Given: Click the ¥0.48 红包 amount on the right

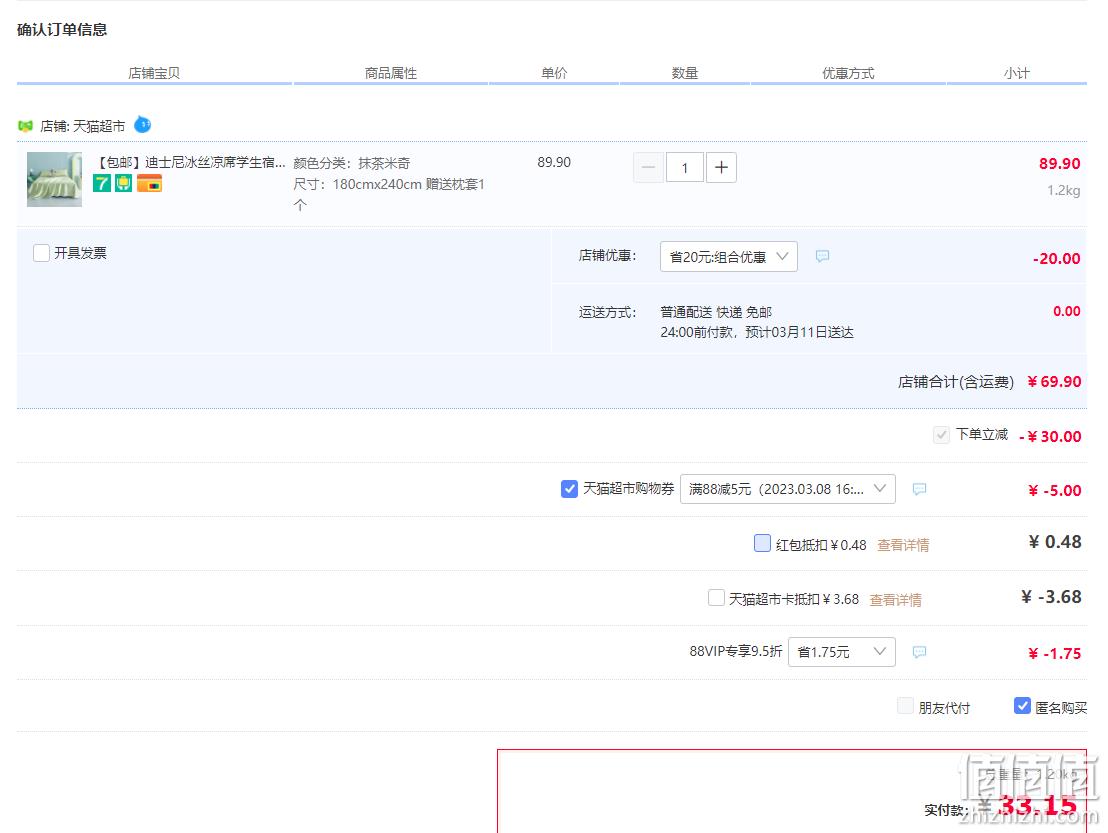Looking at the screenshot, I should click(1055, 542).
